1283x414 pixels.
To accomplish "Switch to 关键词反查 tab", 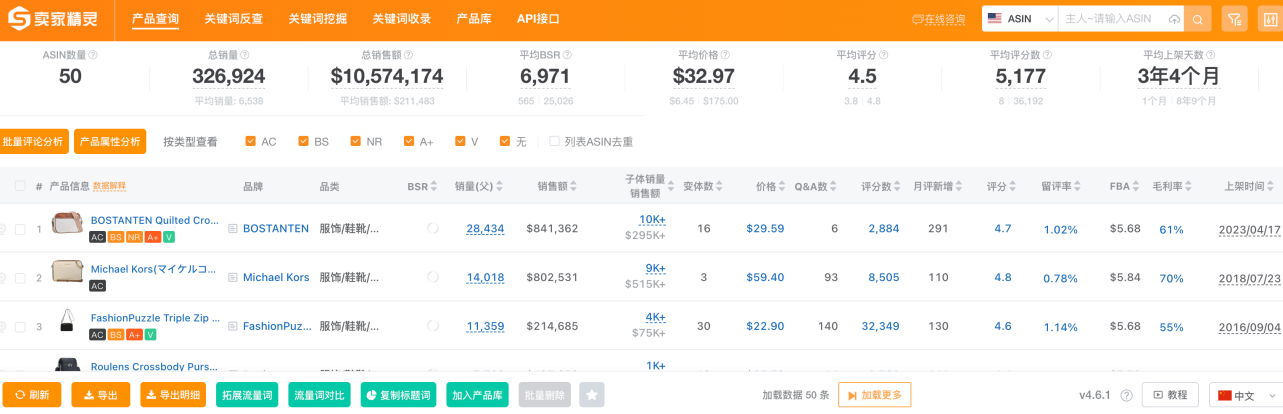I will click(234, 19).
